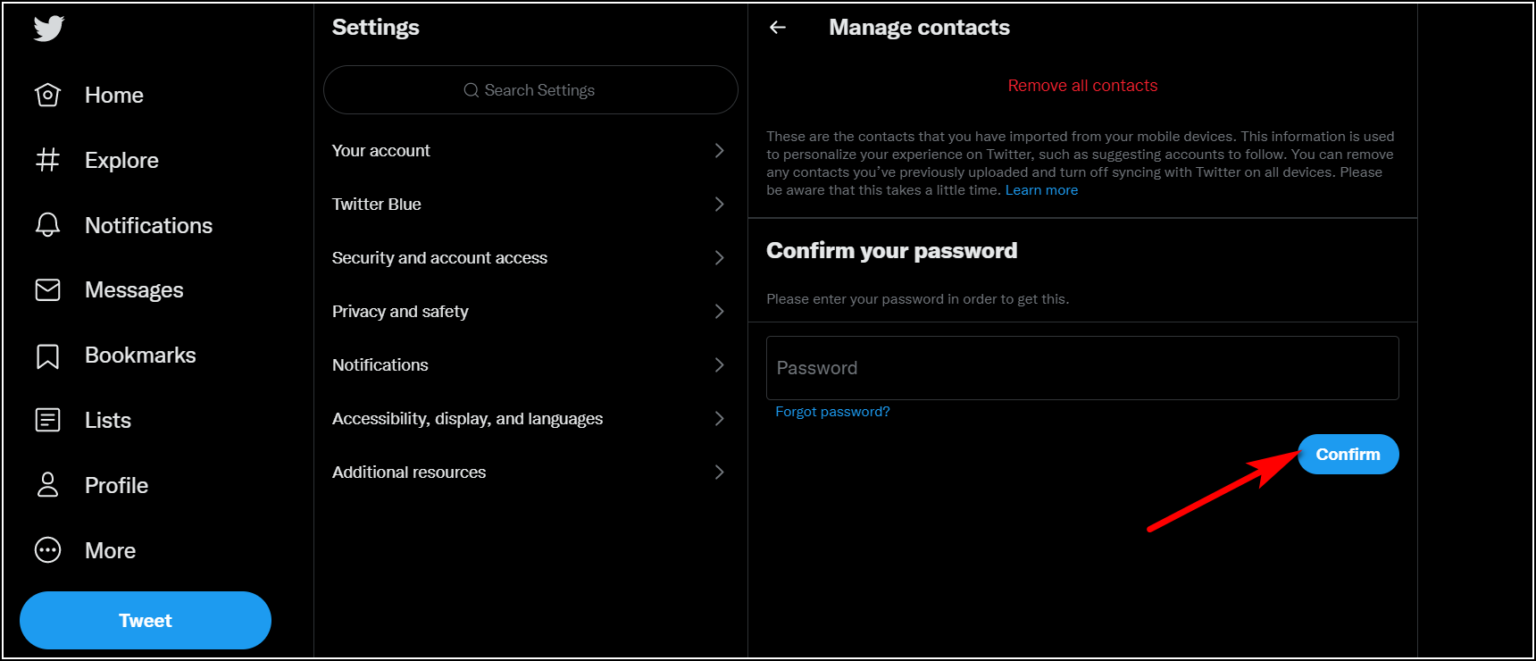Open Notifications via the bell icon
Image resolution: width=1536 pixels, height=661 pixels.
47,225
